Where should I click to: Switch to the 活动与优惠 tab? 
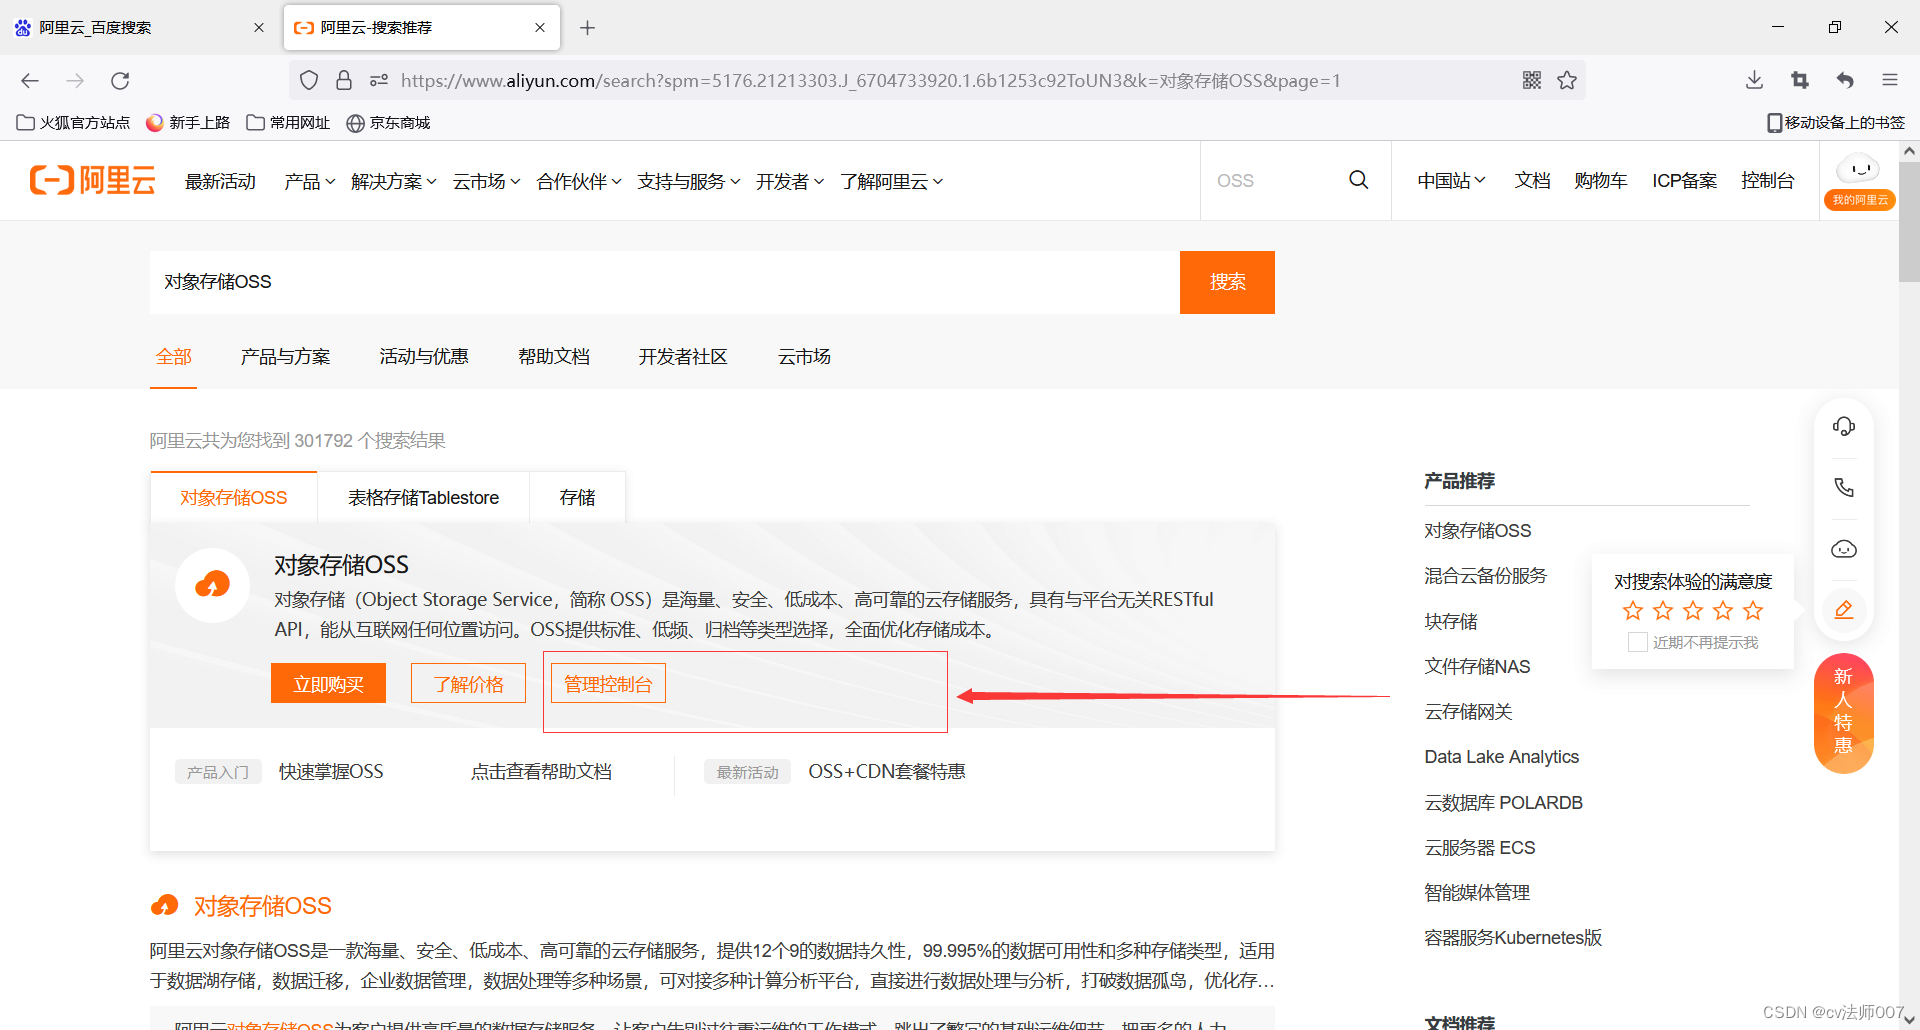424,357
